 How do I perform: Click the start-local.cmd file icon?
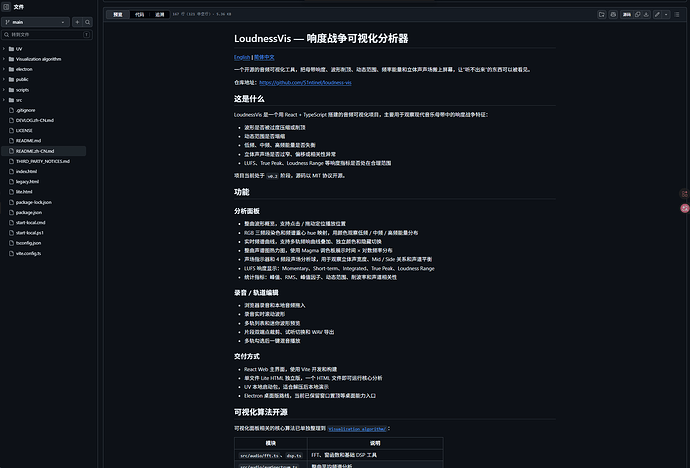point(11,223)
